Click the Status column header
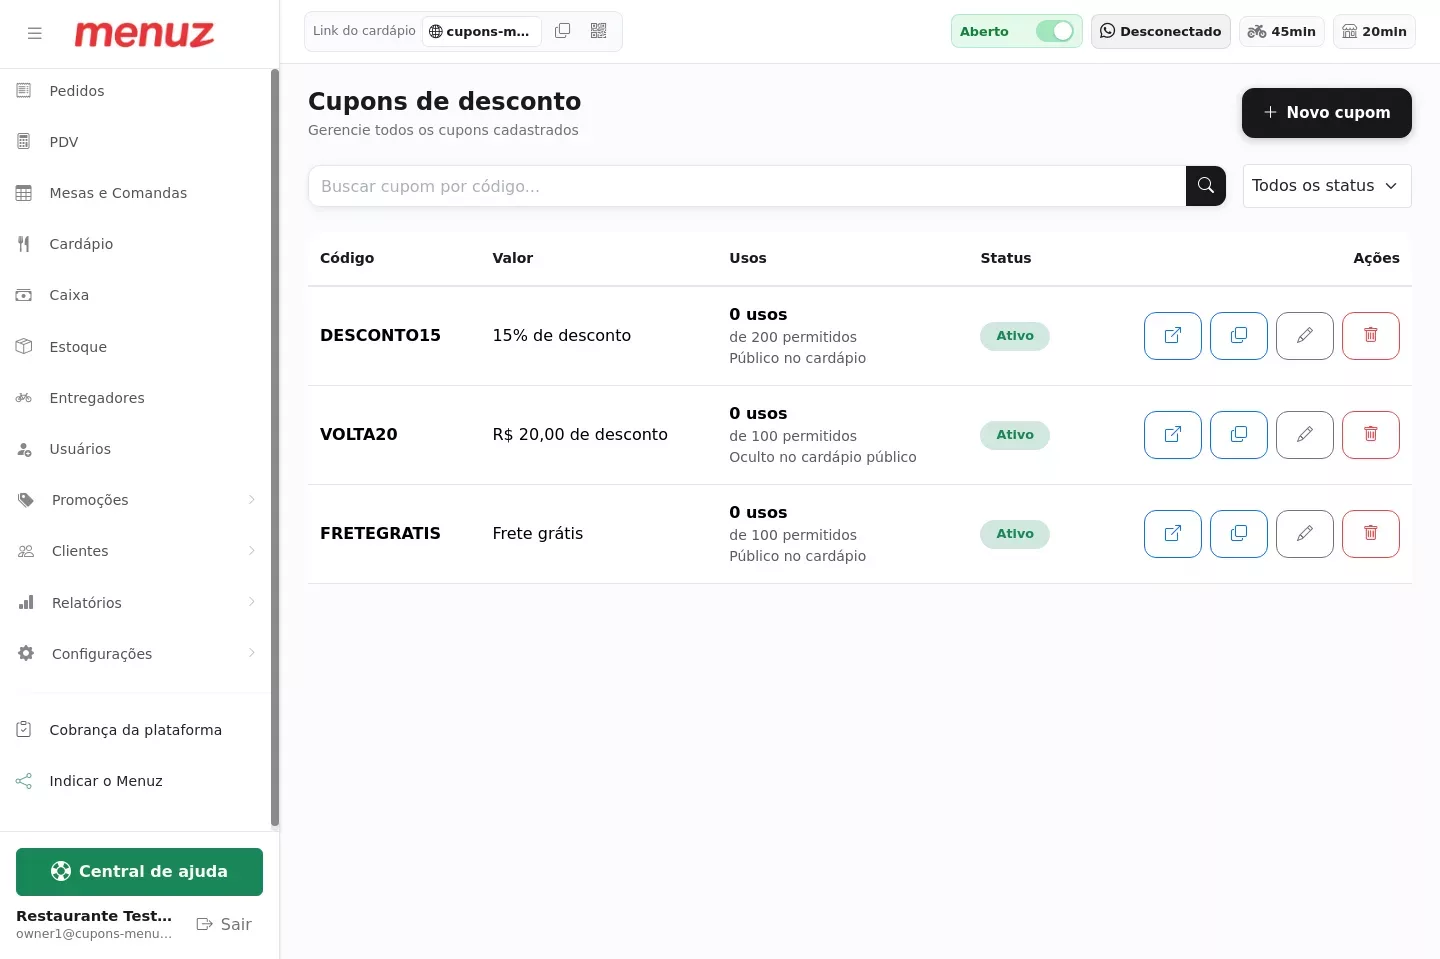This screenshot has height=959, width=1440. [1006, 258]
